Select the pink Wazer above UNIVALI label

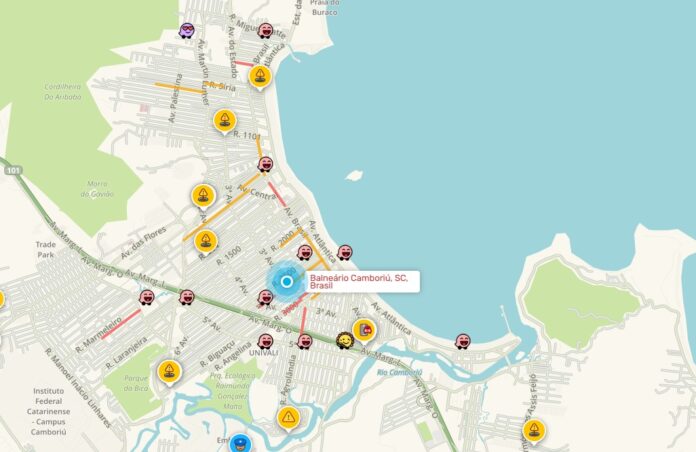(x=265, y=342)
